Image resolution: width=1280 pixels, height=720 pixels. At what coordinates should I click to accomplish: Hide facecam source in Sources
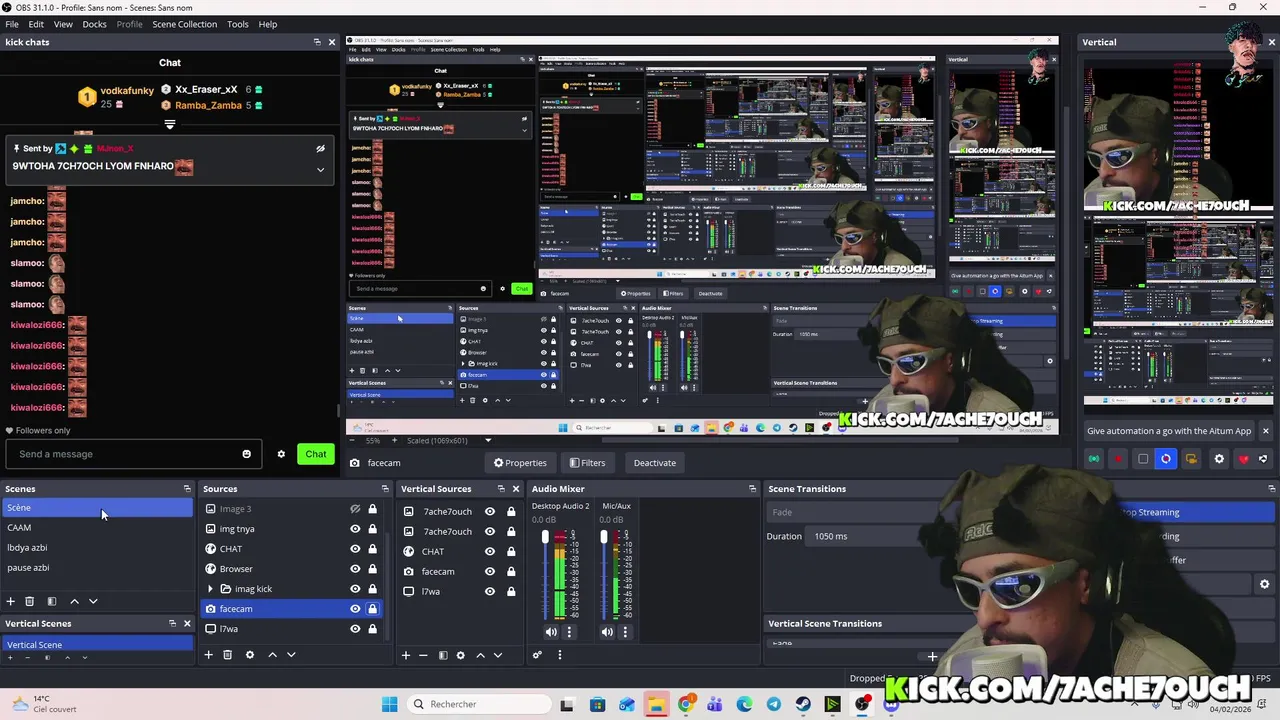(355, 609)
